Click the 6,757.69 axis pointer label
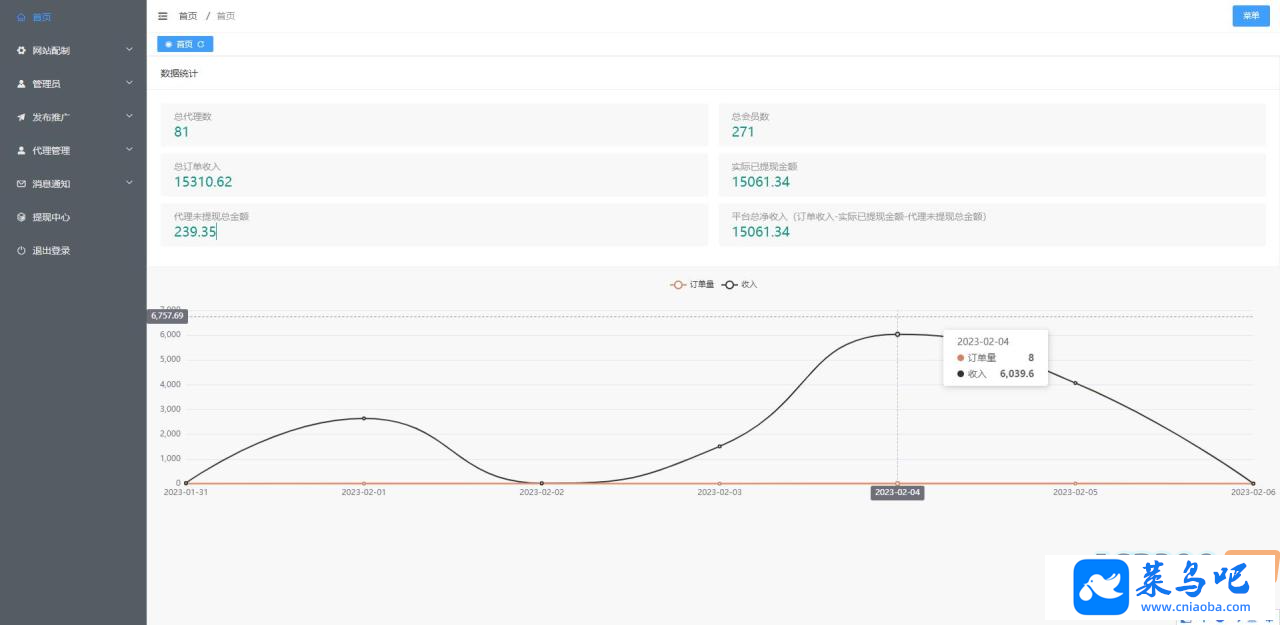1280x625 pixels. point(168,316)
